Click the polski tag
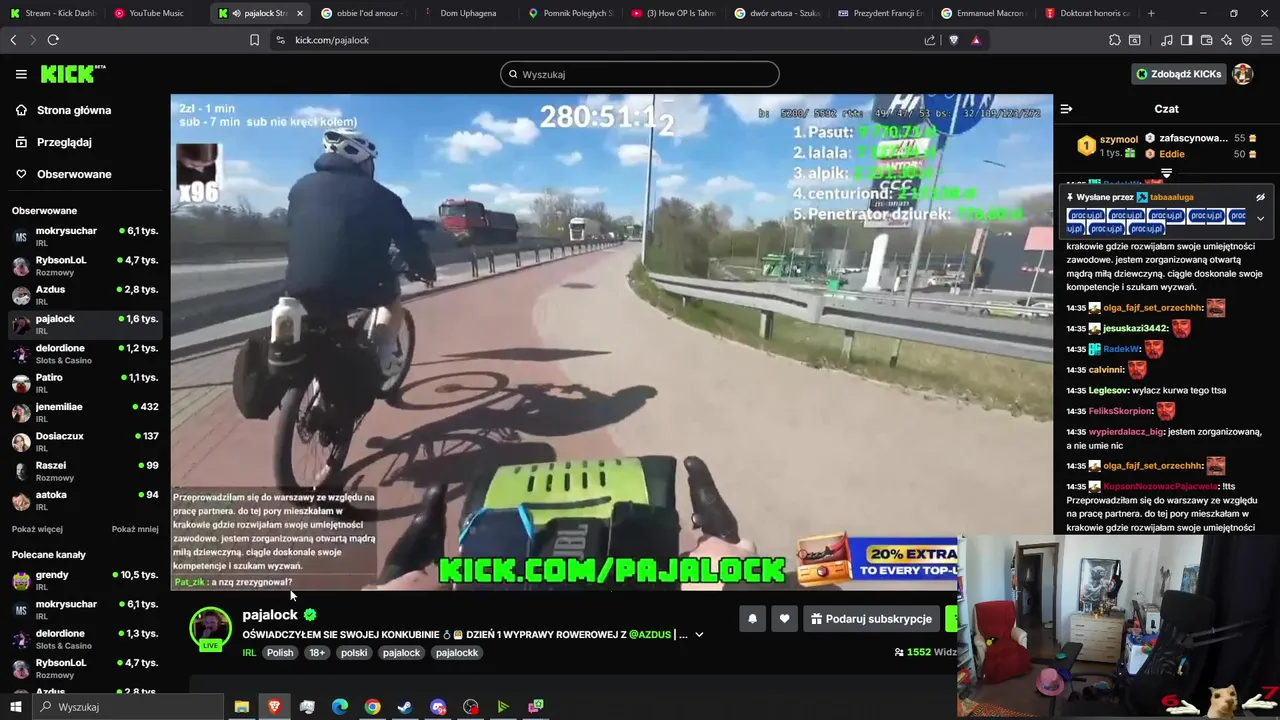Screen dimensions: 1280x720 tap(354, 653)
